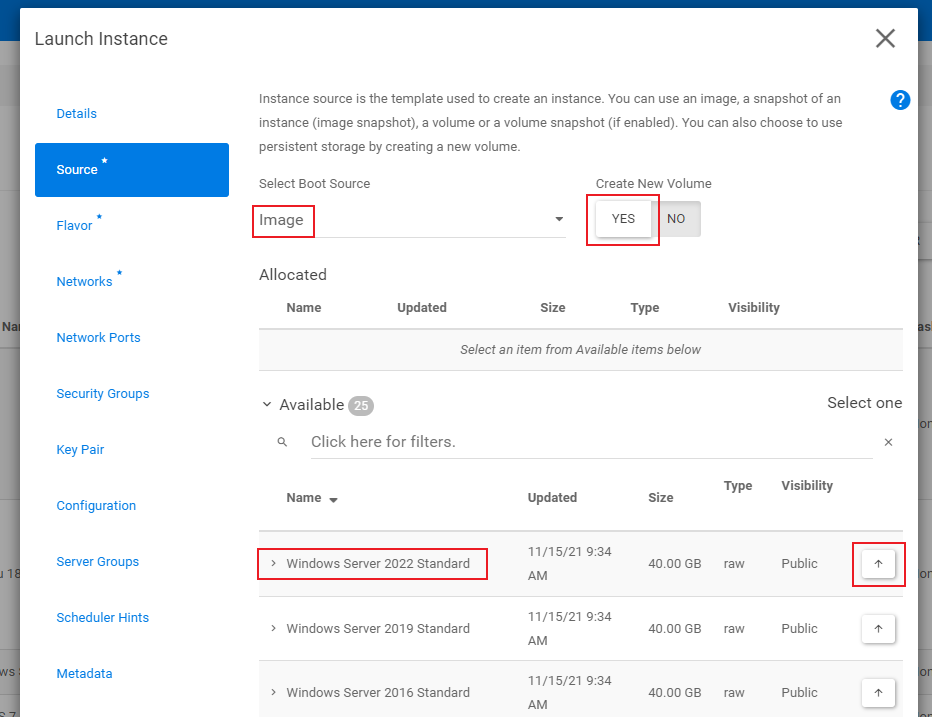This screenshot has height=717, width=932.
Task: Allocate Windows Server 2016 Standard with up arrow
Action: [x=878, y=693]
